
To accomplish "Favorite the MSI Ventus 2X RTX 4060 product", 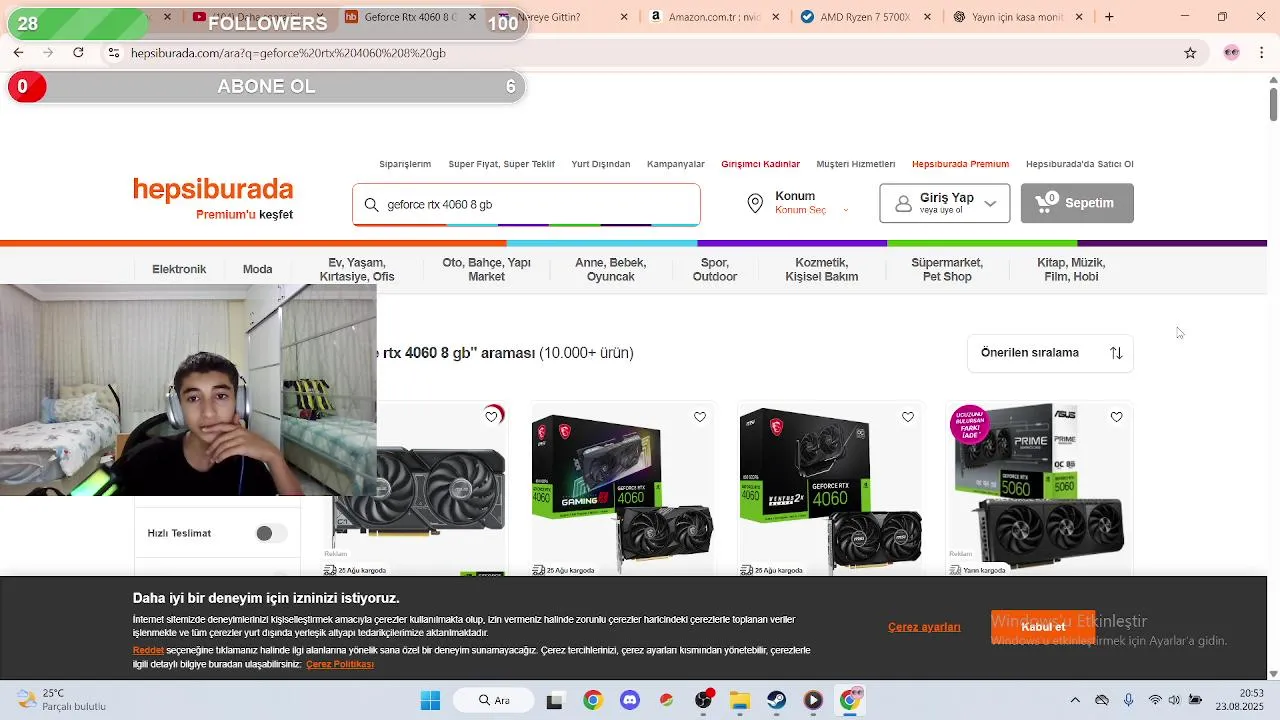I will point(908,417).
